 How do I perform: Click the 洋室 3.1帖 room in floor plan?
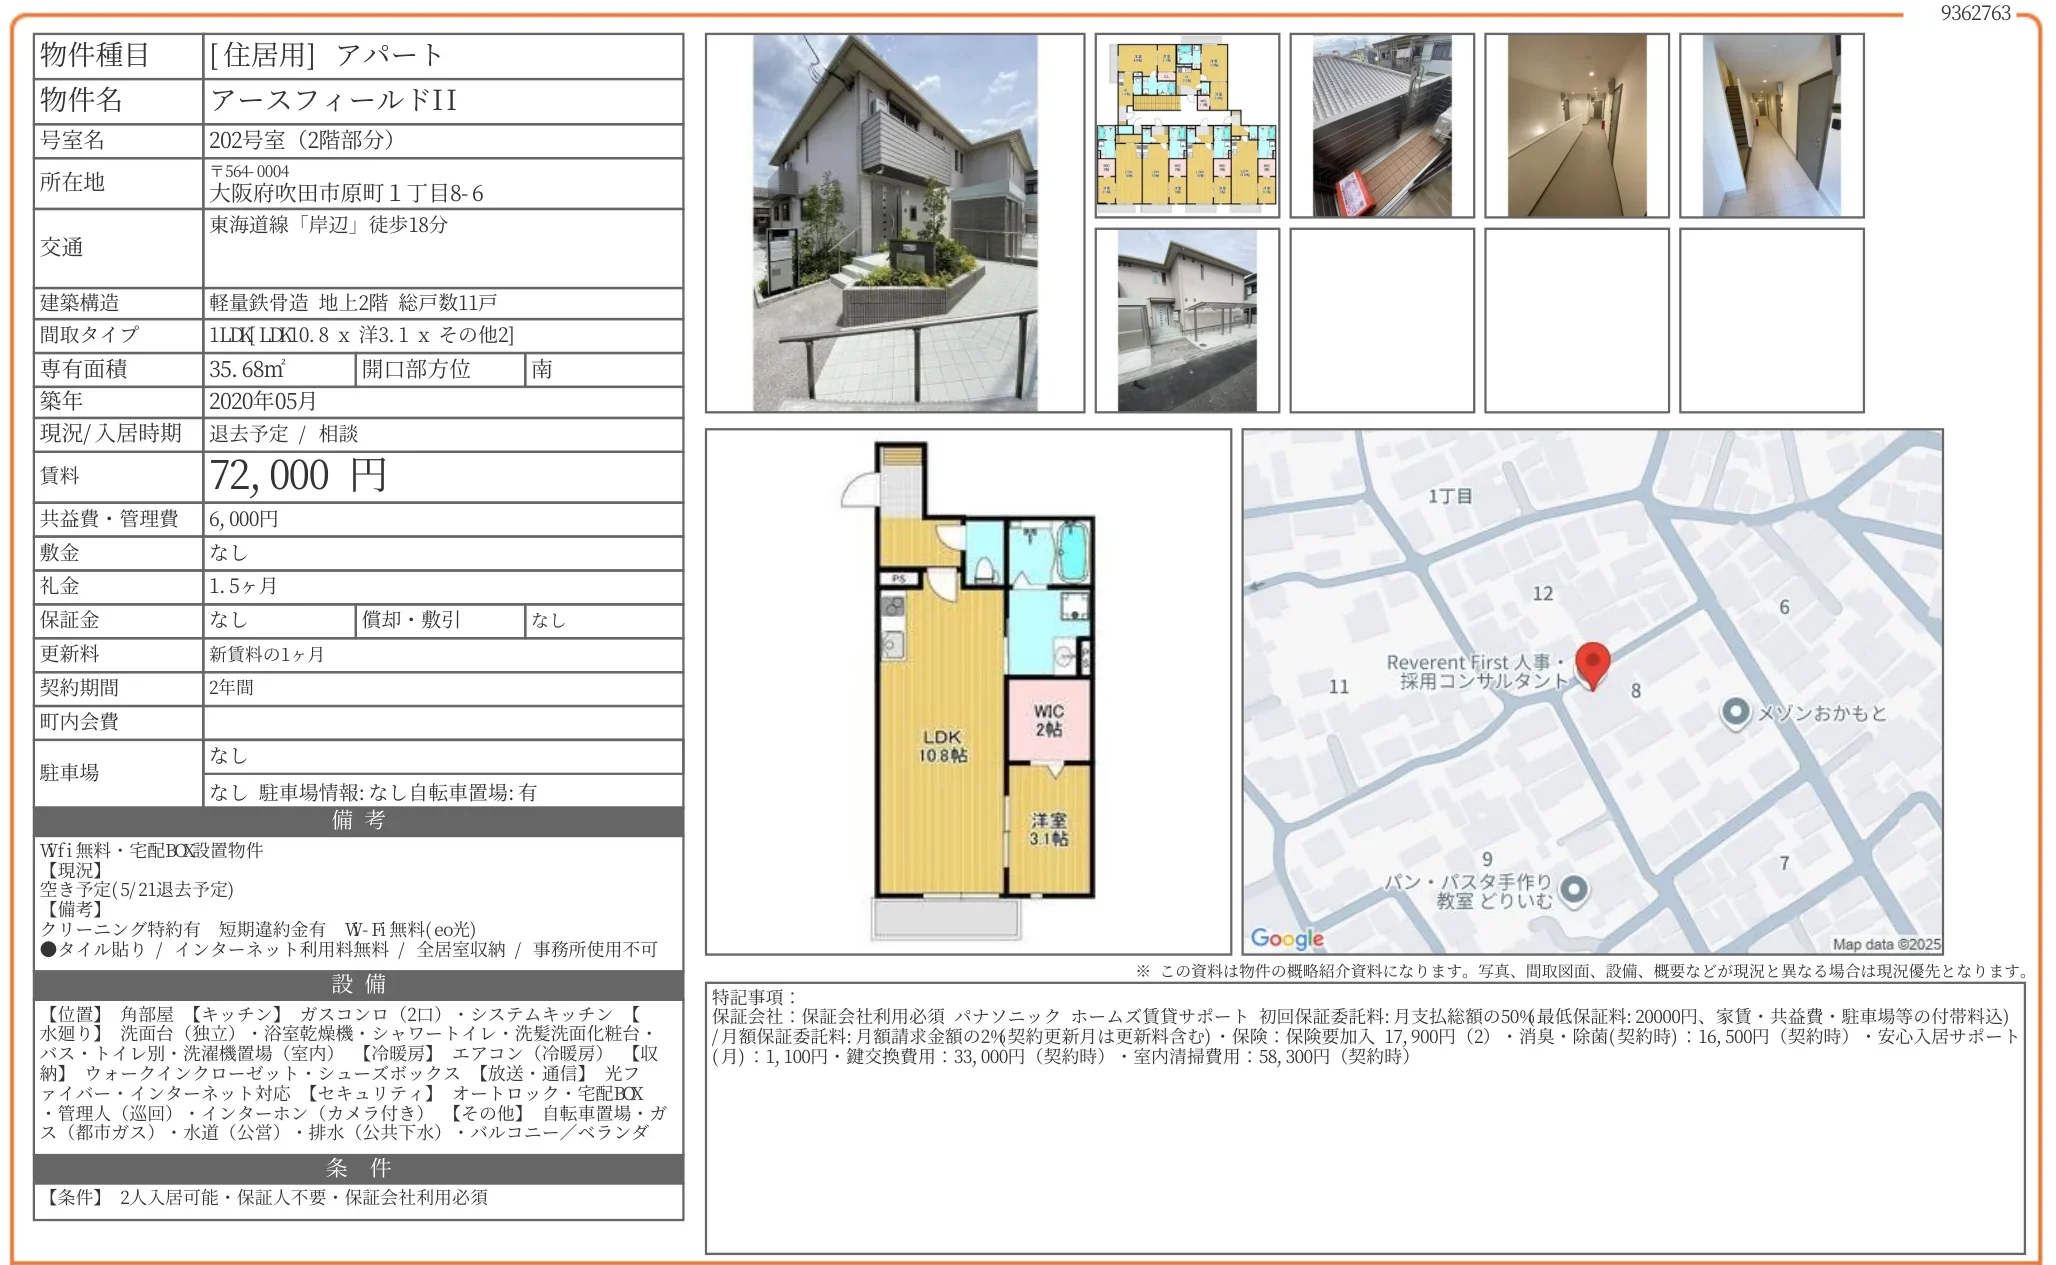click(1048, 829)
